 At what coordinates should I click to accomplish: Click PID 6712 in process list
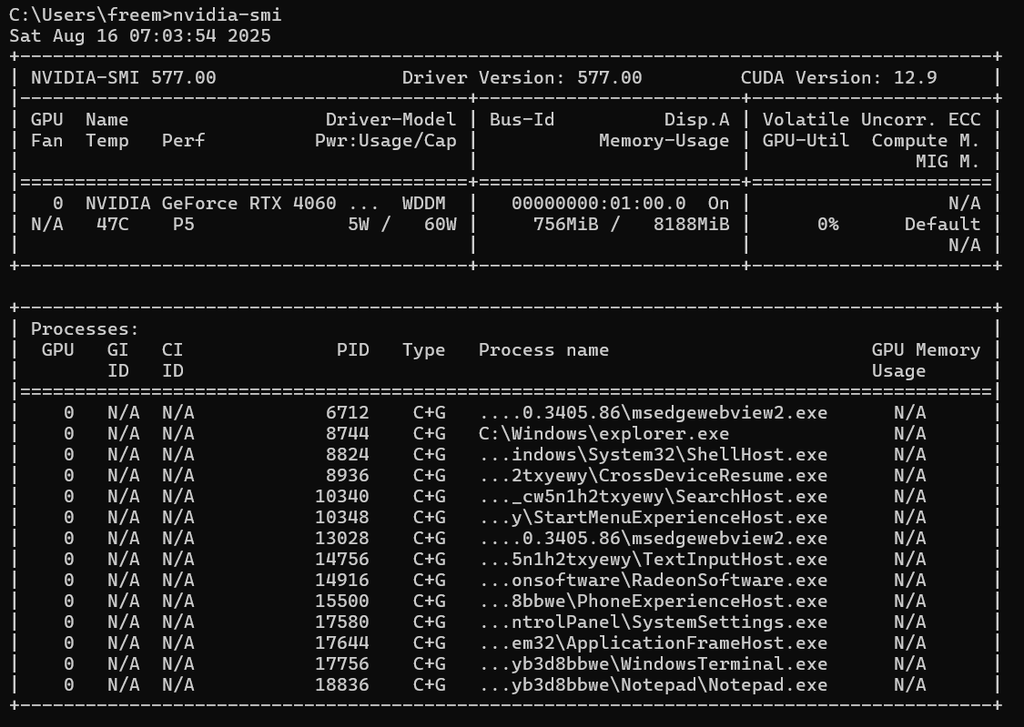(x=347, y=413)
